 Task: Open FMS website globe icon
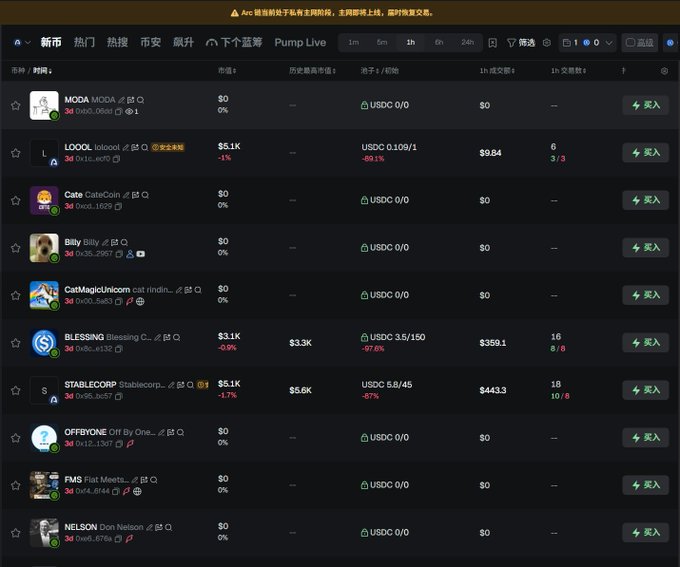pos(137,492)
